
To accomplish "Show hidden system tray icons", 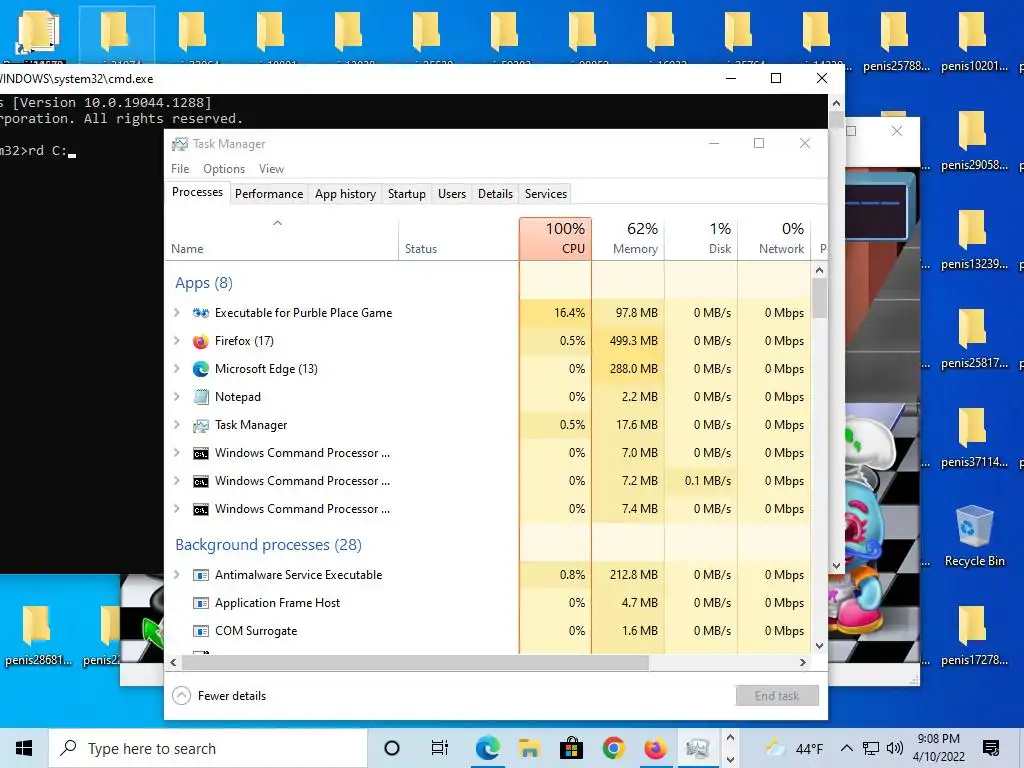I will [x=846, y=748].
